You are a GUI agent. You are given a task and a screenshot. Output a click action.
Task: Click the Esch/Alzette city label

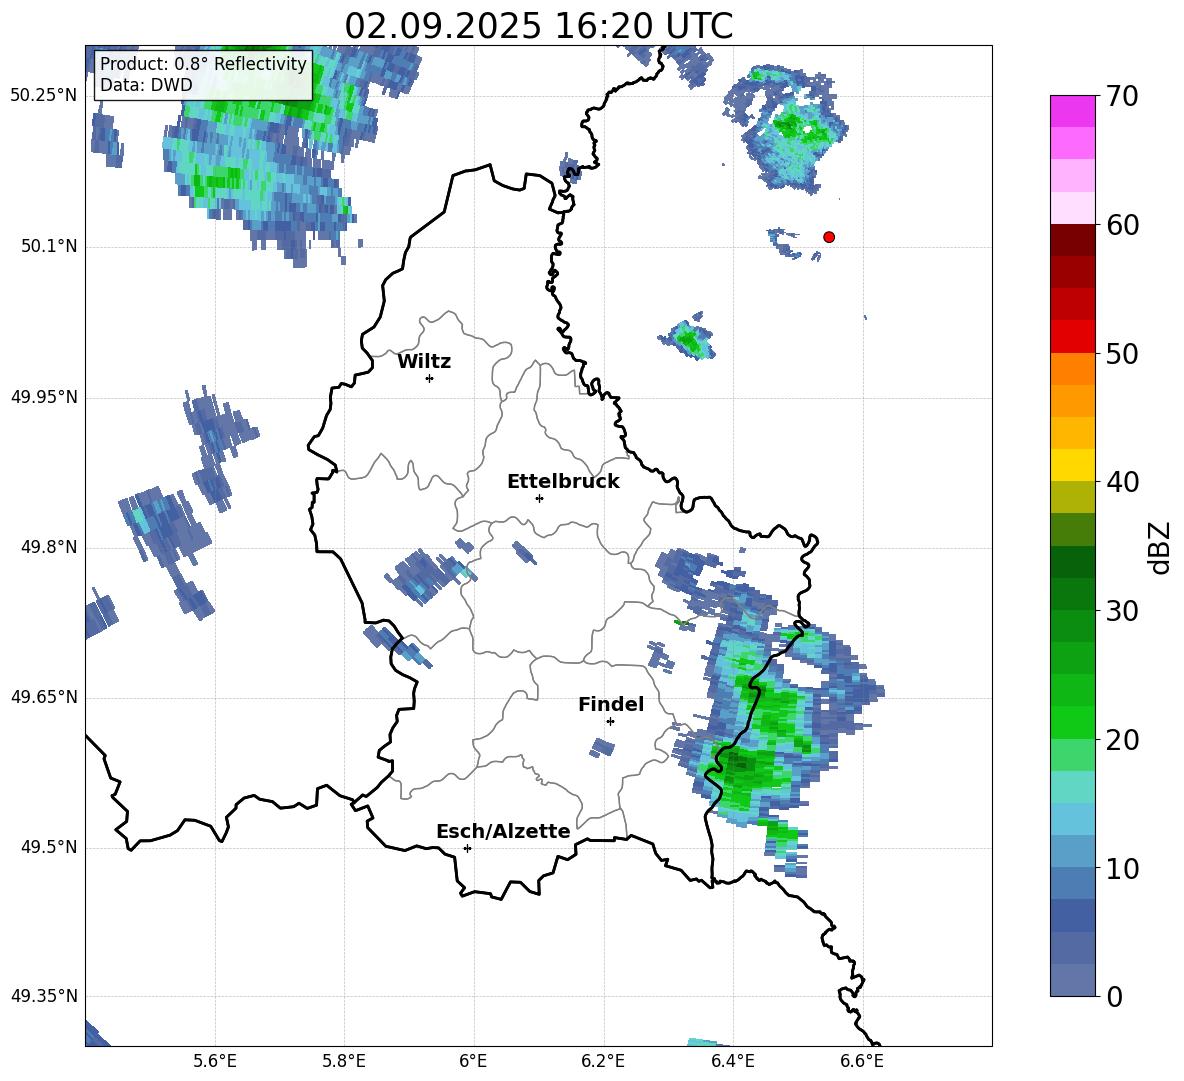click(504, 832)
